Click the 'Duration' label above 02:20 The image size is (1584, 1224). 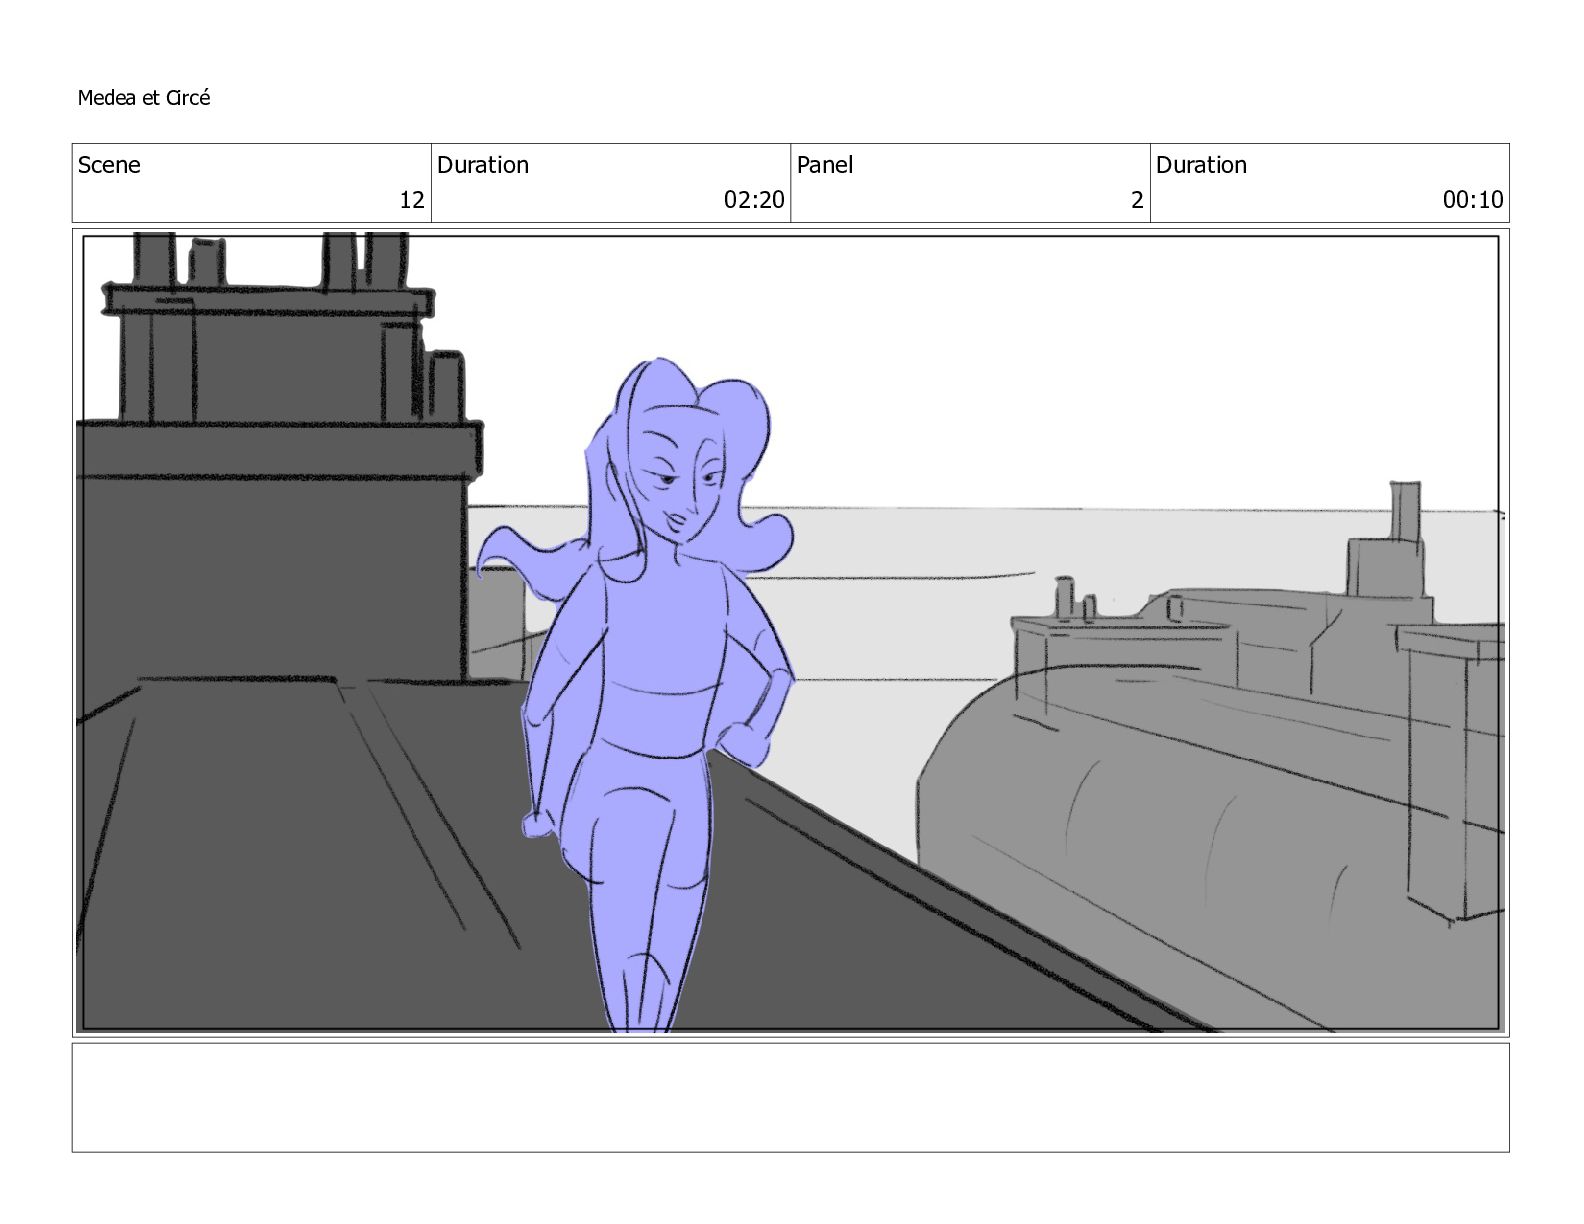point(483,165)
